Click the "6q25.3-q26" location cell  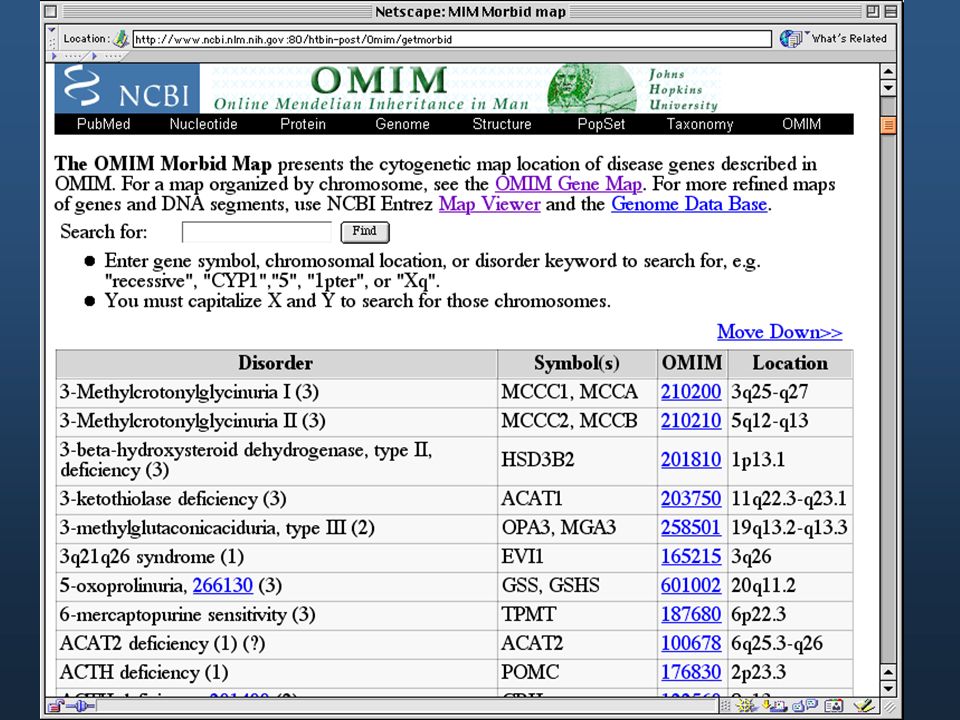[x=790, y=644]
